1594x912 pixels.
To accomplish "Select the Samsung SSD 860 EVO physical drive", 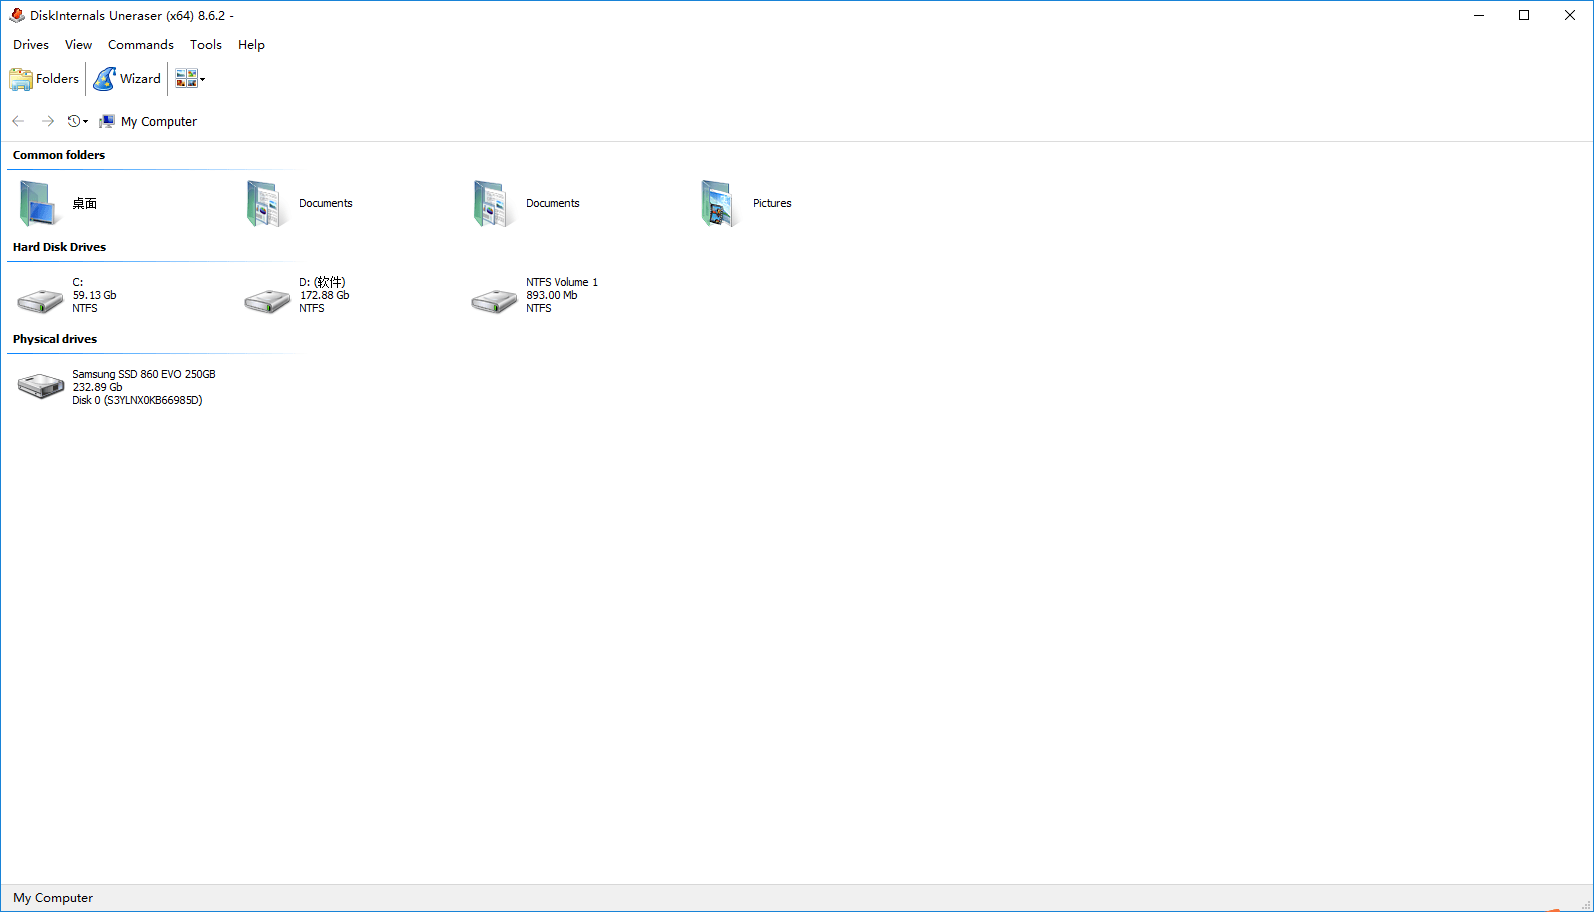I will click(116, 387).
